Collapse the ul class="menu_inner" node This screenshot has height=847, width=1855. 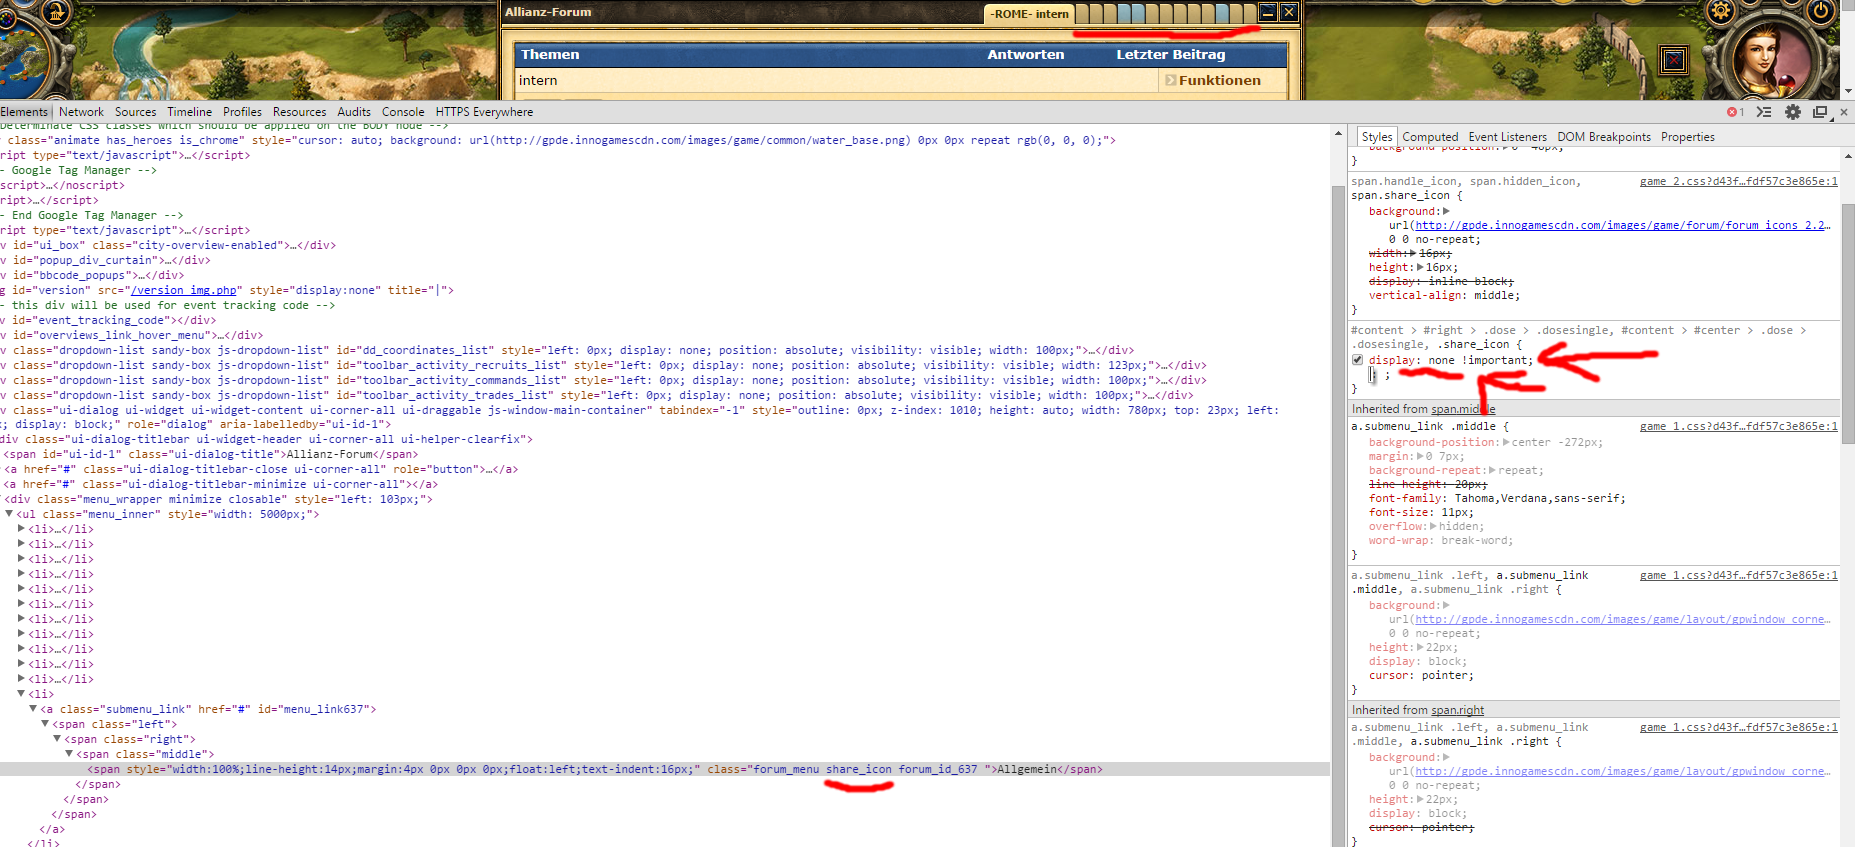pos(10,514)
